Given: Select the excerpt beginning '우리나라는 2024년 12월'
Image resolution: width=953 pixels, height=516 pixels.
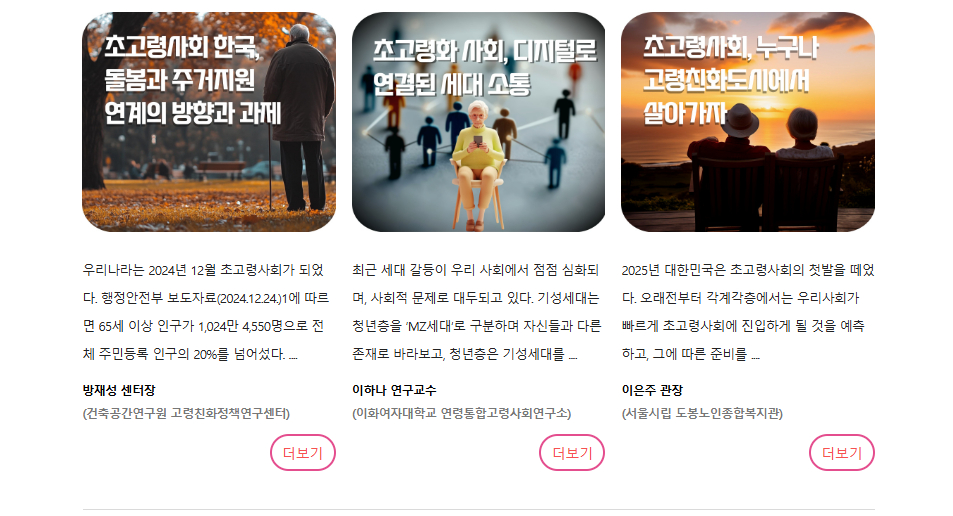Looking at the screenshot, I should pos(206,312).
